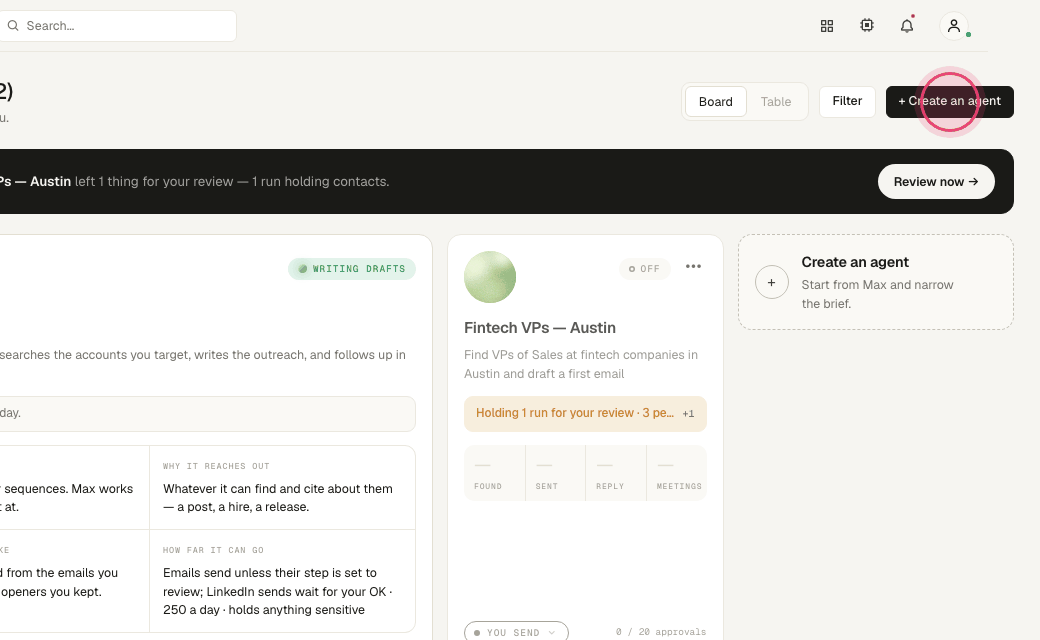
Task: Click banner text 'left 1 thing for your review'
Action: [154, 182]
